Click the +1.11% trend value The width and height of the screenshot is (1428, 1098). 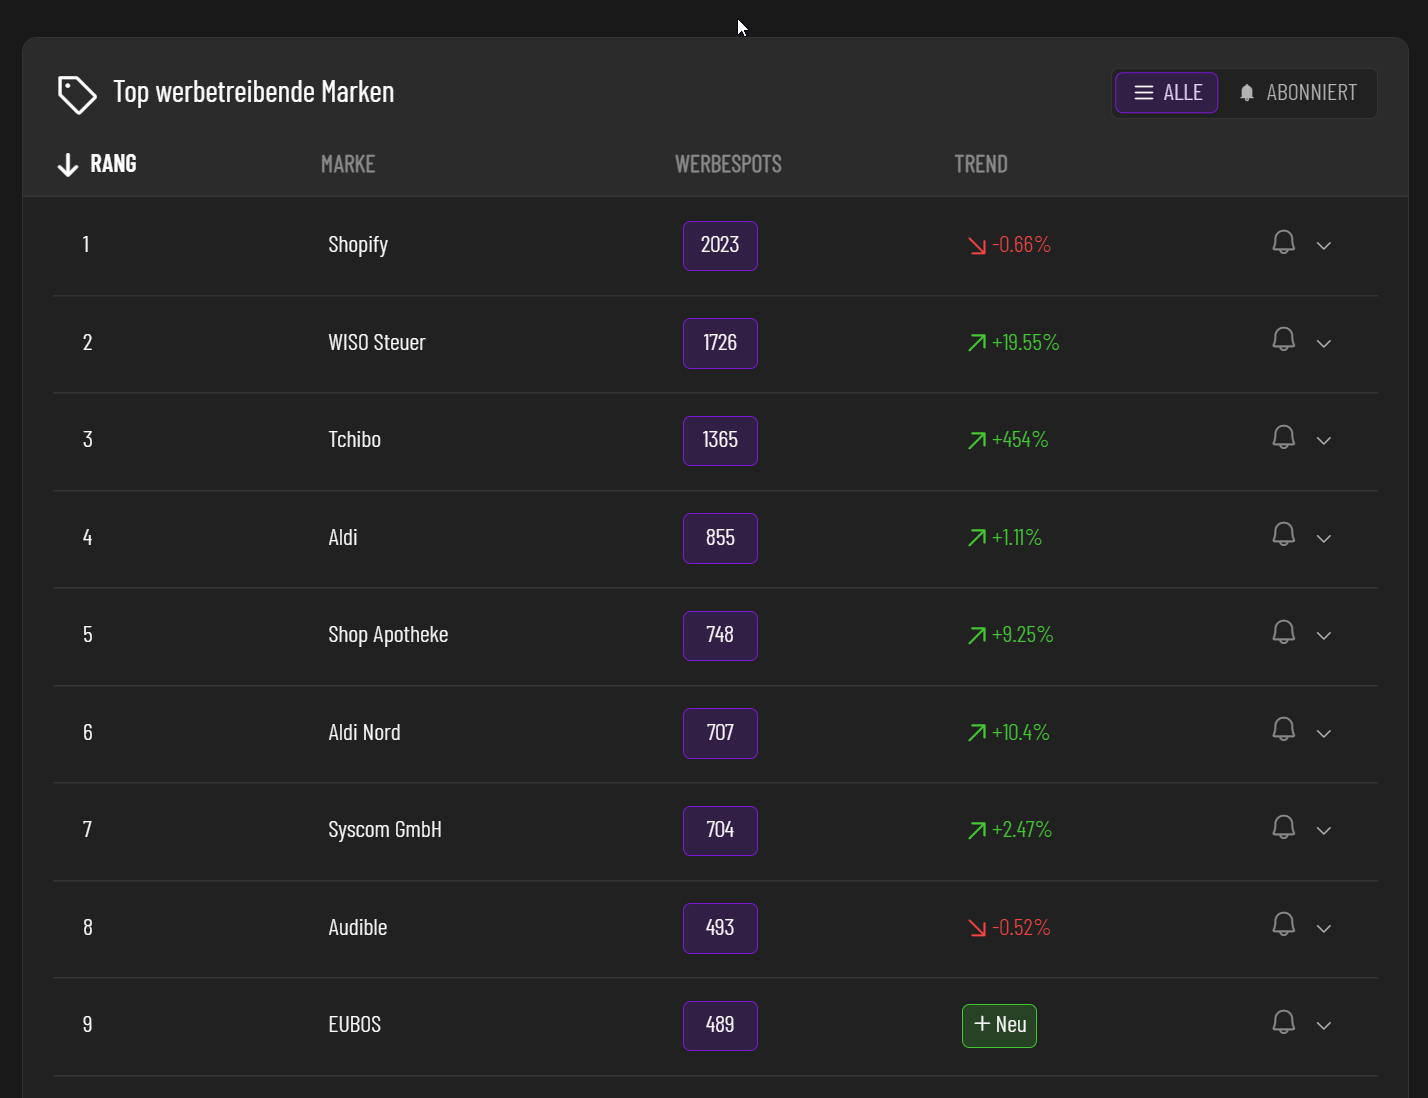1017,538
